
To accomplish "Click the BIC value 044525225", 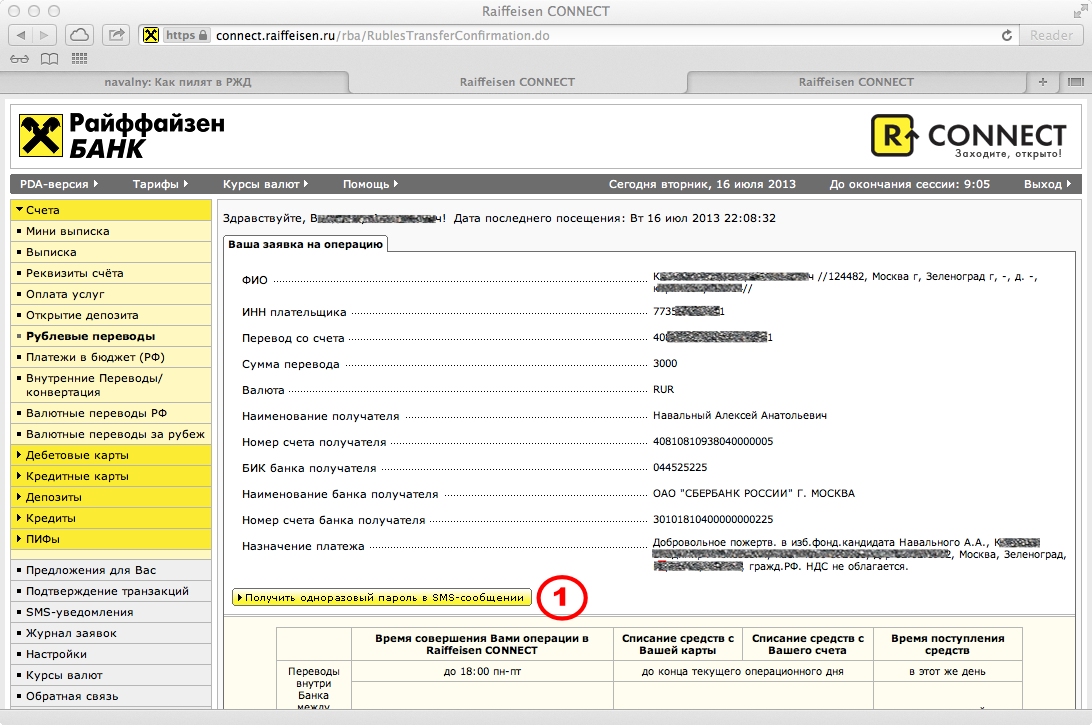I will (x=680, y=467).
